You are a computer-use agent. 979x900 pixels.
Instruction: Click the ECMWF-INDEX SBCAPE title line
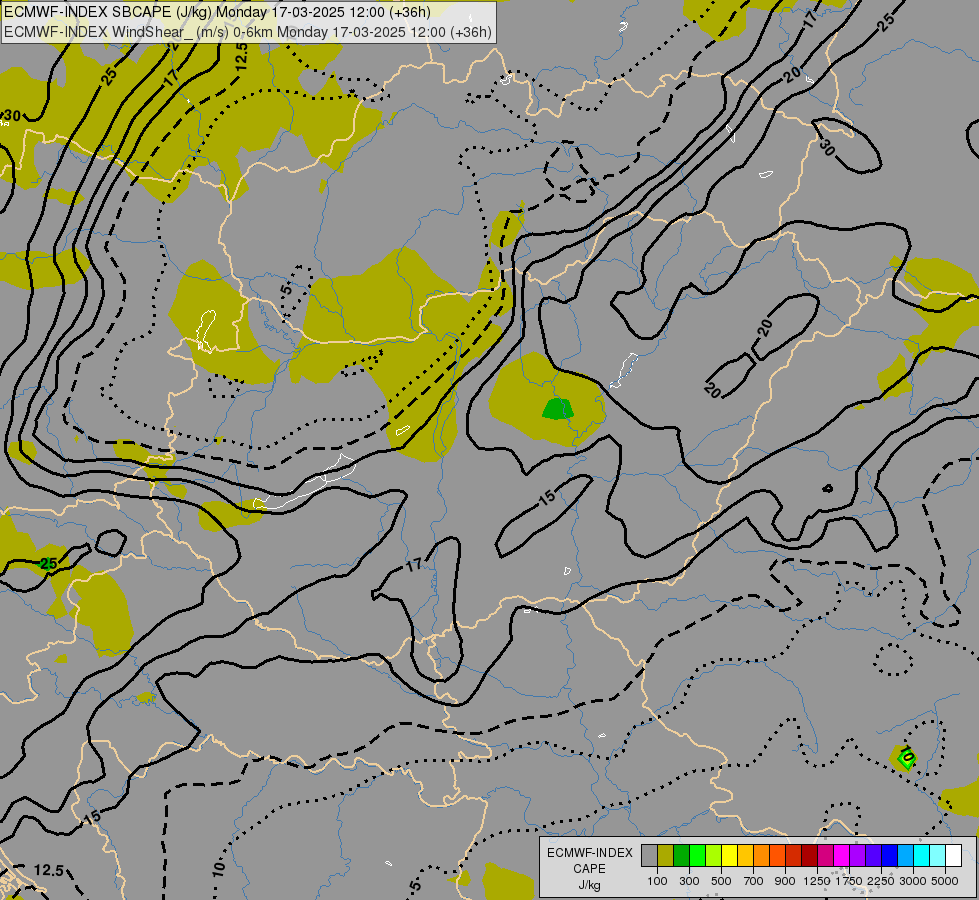(x=217, y=12)
